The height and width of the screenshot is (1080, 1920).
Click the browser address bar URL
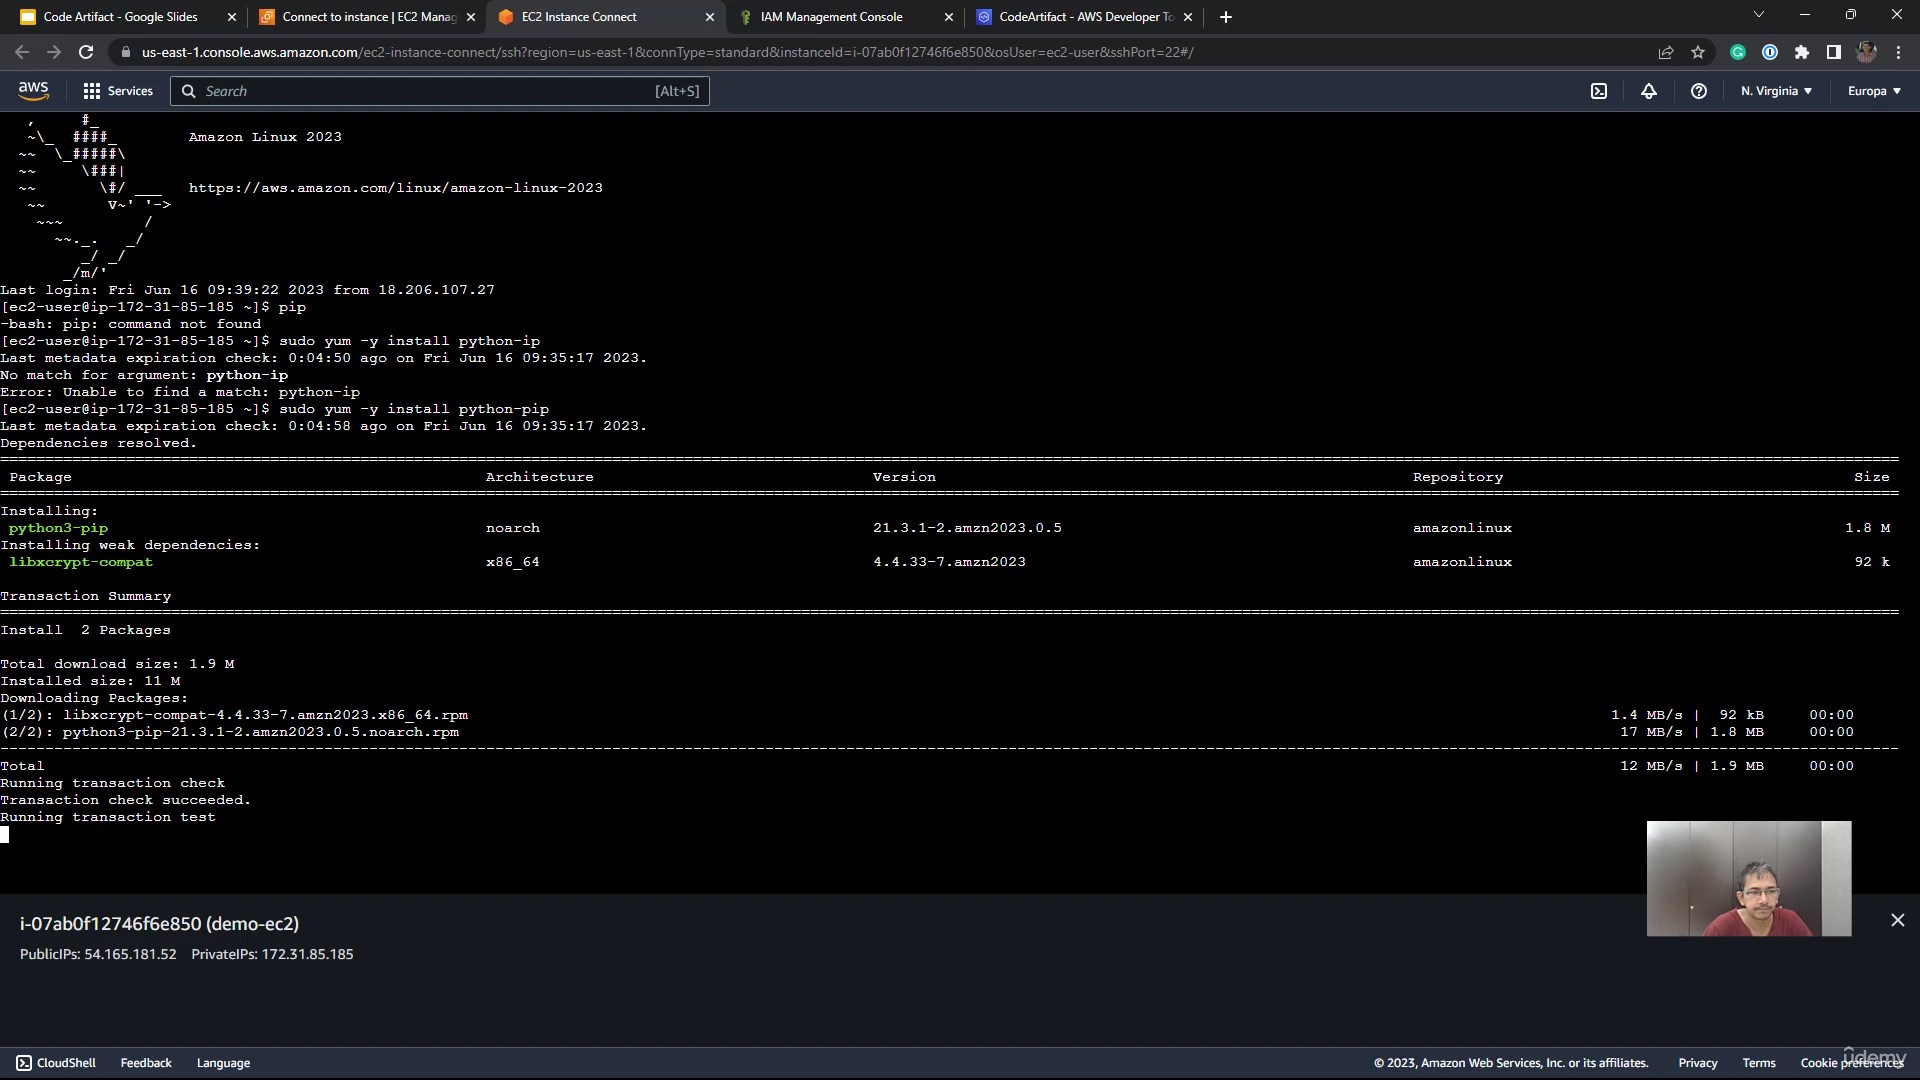click(x=667, y=52)
